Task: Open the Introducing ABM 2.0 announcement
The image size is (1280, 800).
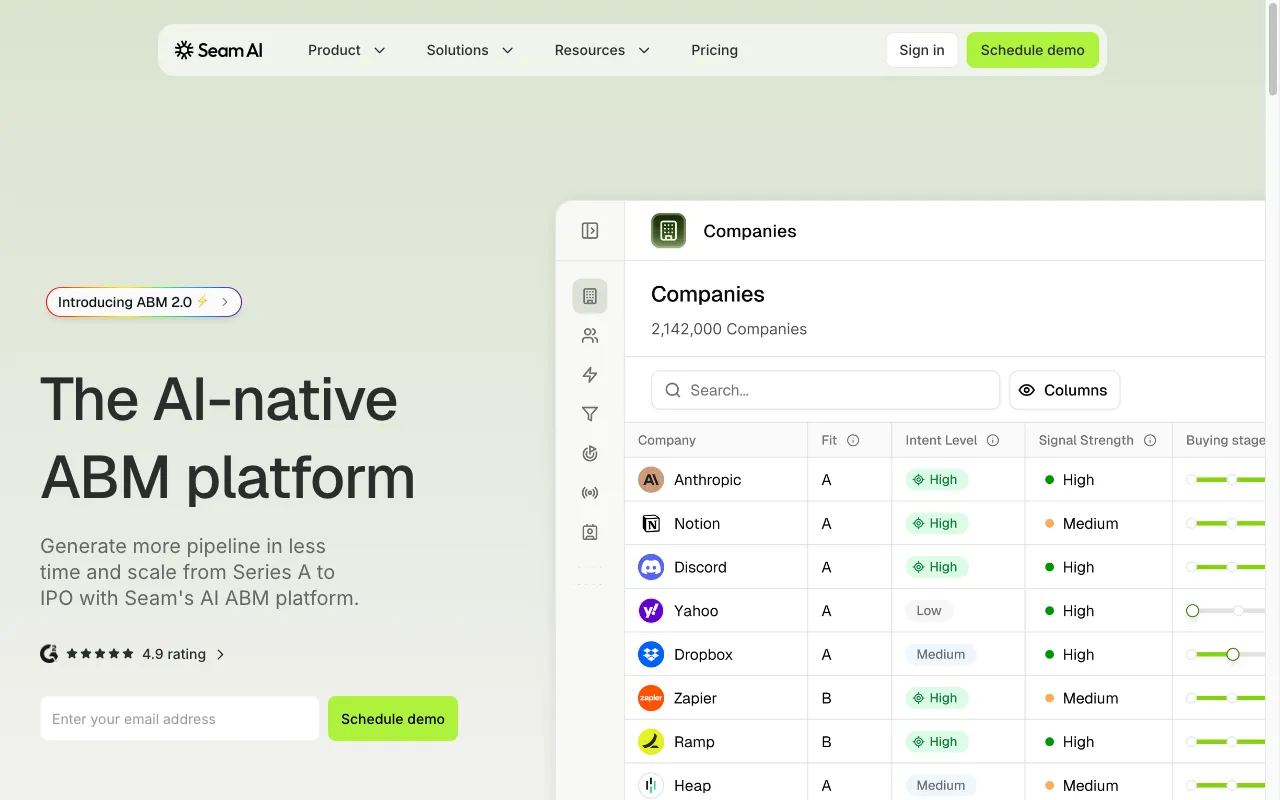Action: (x=144, y=302)
